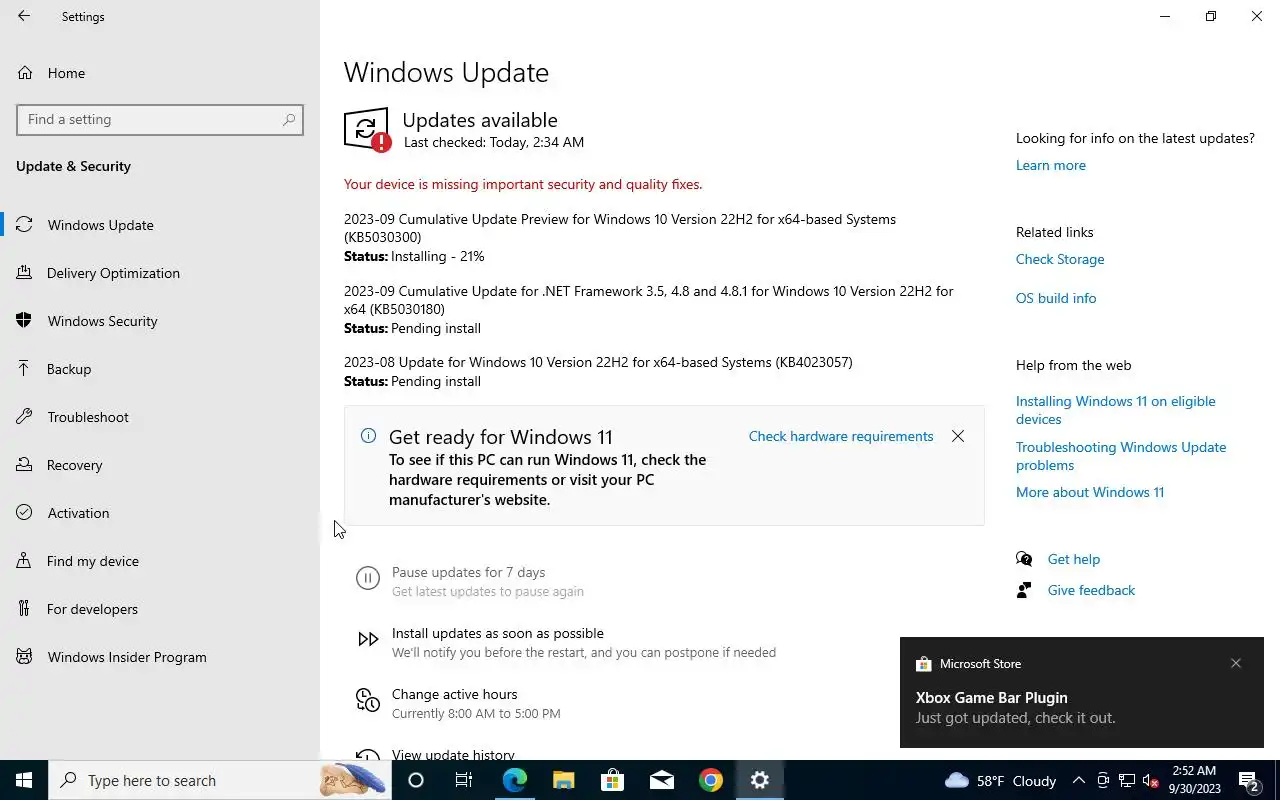Screen dimensions: 1280x800
Task: Open the OS build info link
Action: pyautogui.click(x=1056, y=298)
